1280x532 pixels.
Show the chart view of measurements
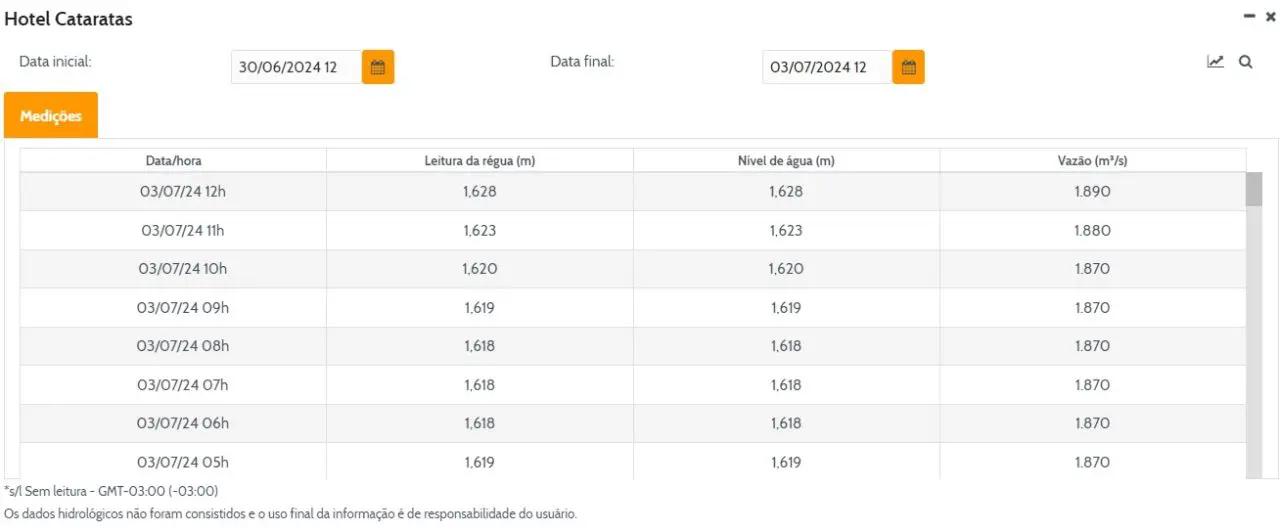point(1215,62)
